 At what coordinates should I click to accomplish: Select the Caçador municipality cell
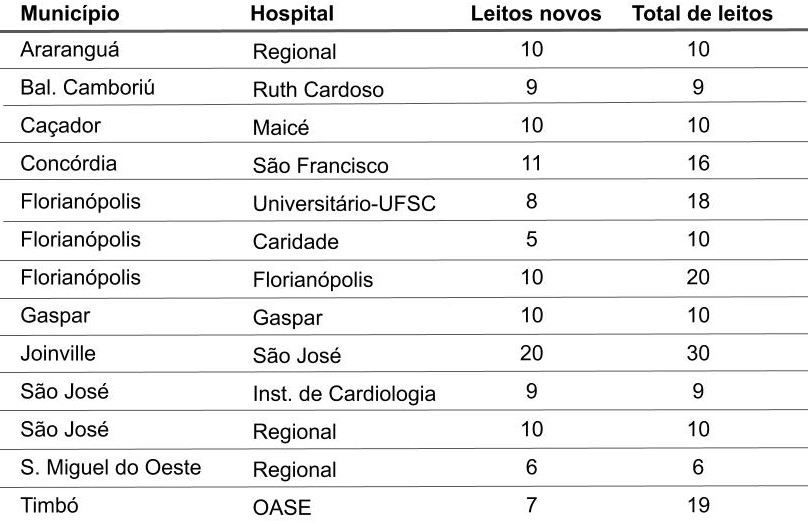coord(60,126)
